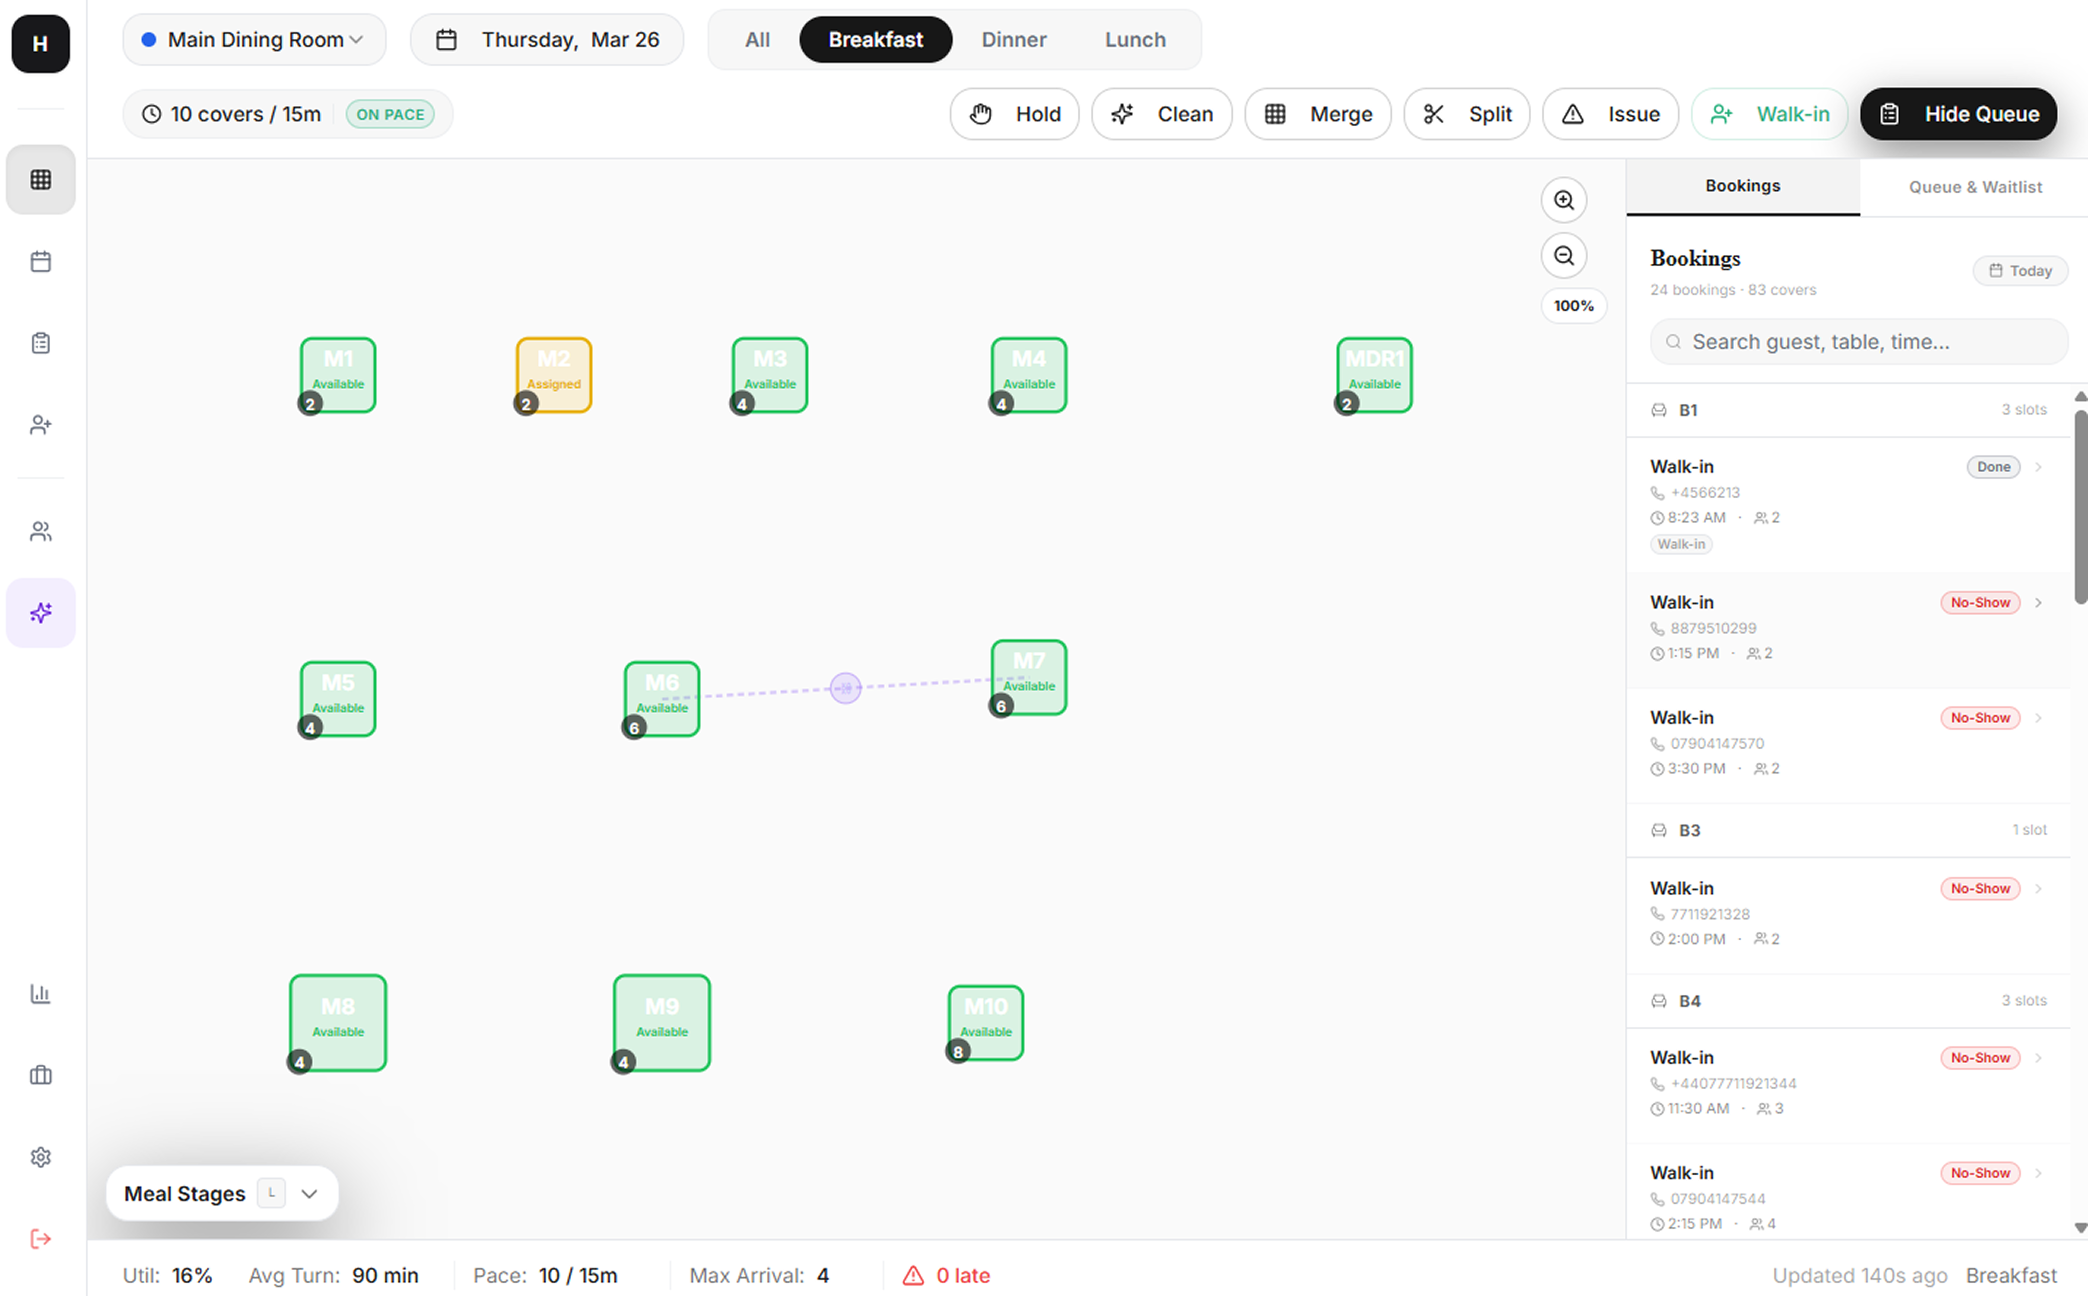Screen dimensions: 2088x1296
Task: Click the guest search field
Action: pyautogui.click(x=1858, y=341)
